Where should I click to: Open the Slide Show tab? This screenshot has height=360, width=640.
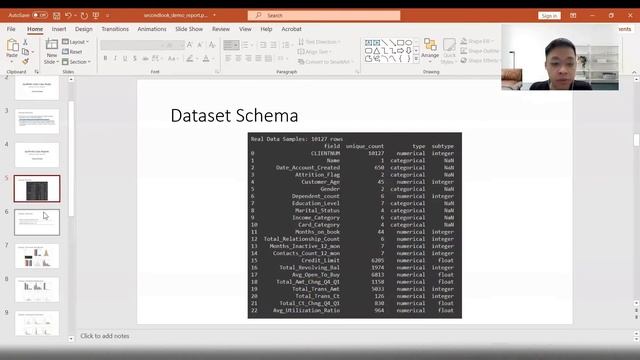pos(189,29)
